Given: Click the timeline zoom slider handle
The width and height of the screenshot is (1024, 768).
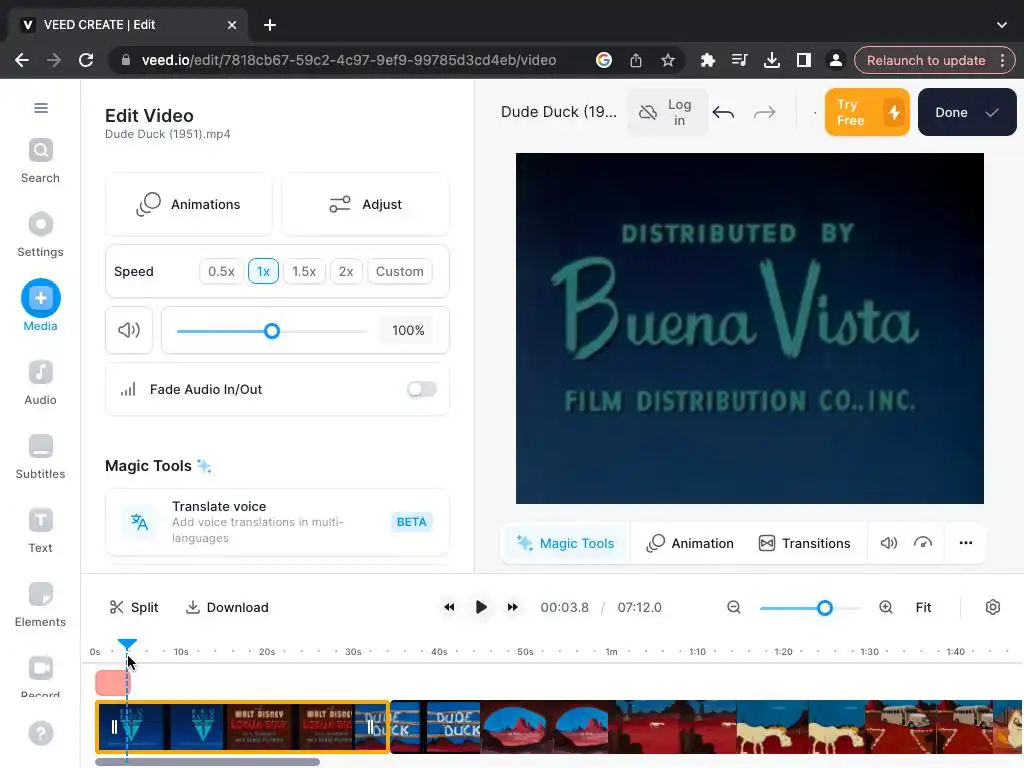Looking at the screenshot, I should pyautogui.click(x=824, y=608).
